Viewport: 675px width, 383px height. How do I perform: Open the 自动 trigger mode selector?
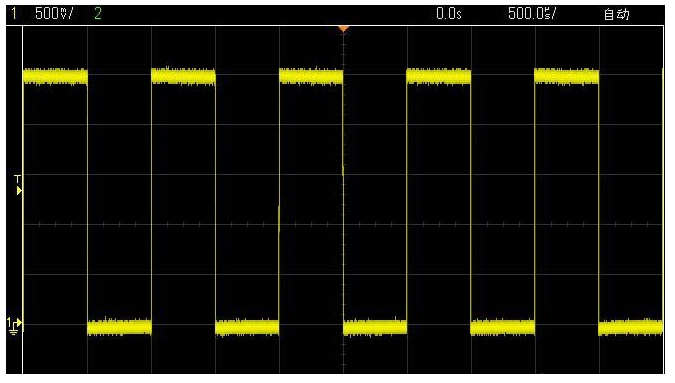616,14
